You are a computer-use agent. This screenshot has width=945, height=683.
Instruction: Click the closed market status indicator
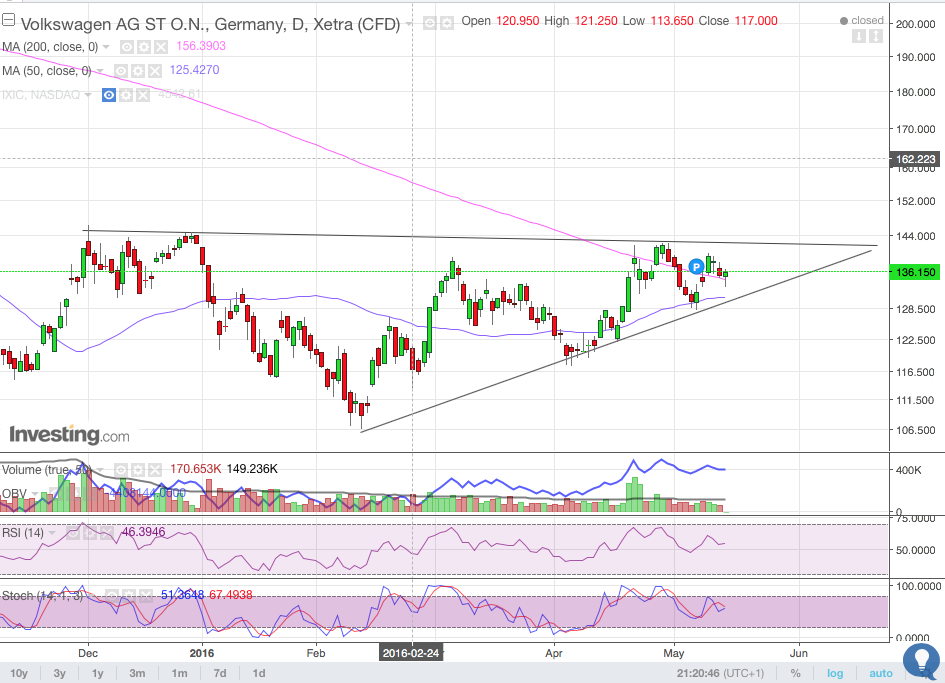[862, 20]
